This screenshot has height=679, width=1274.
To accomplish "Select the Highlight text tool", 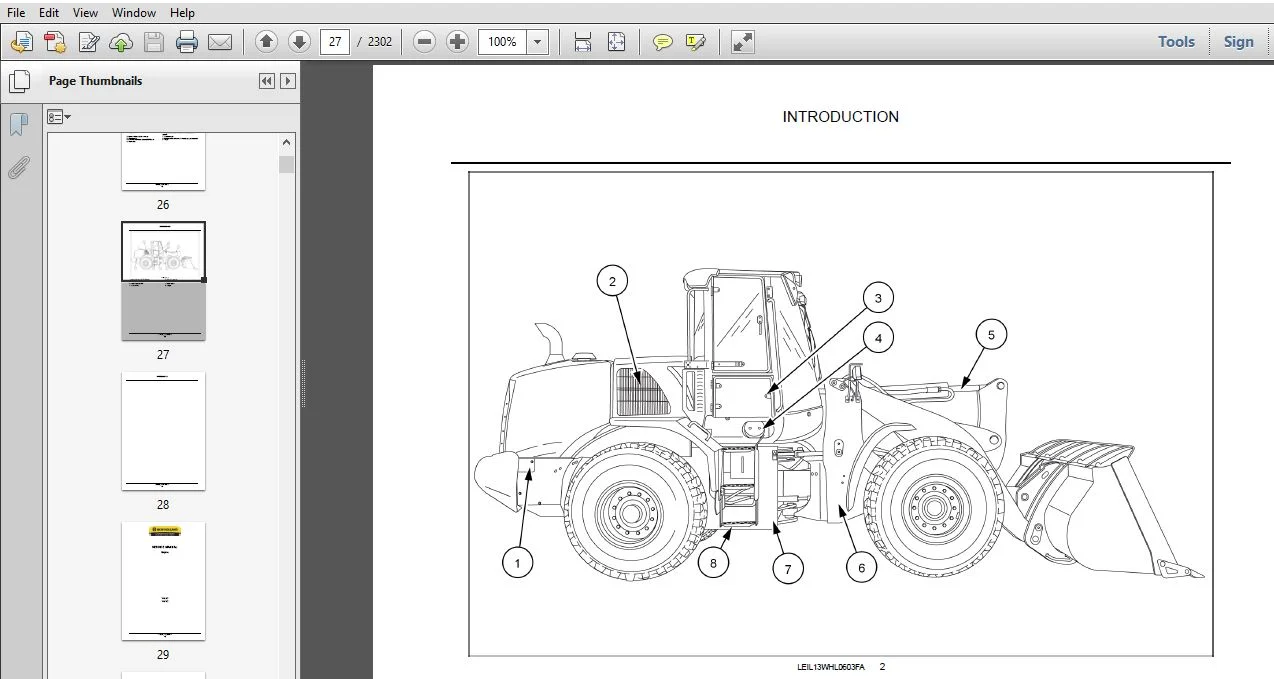I will (696, 42).
